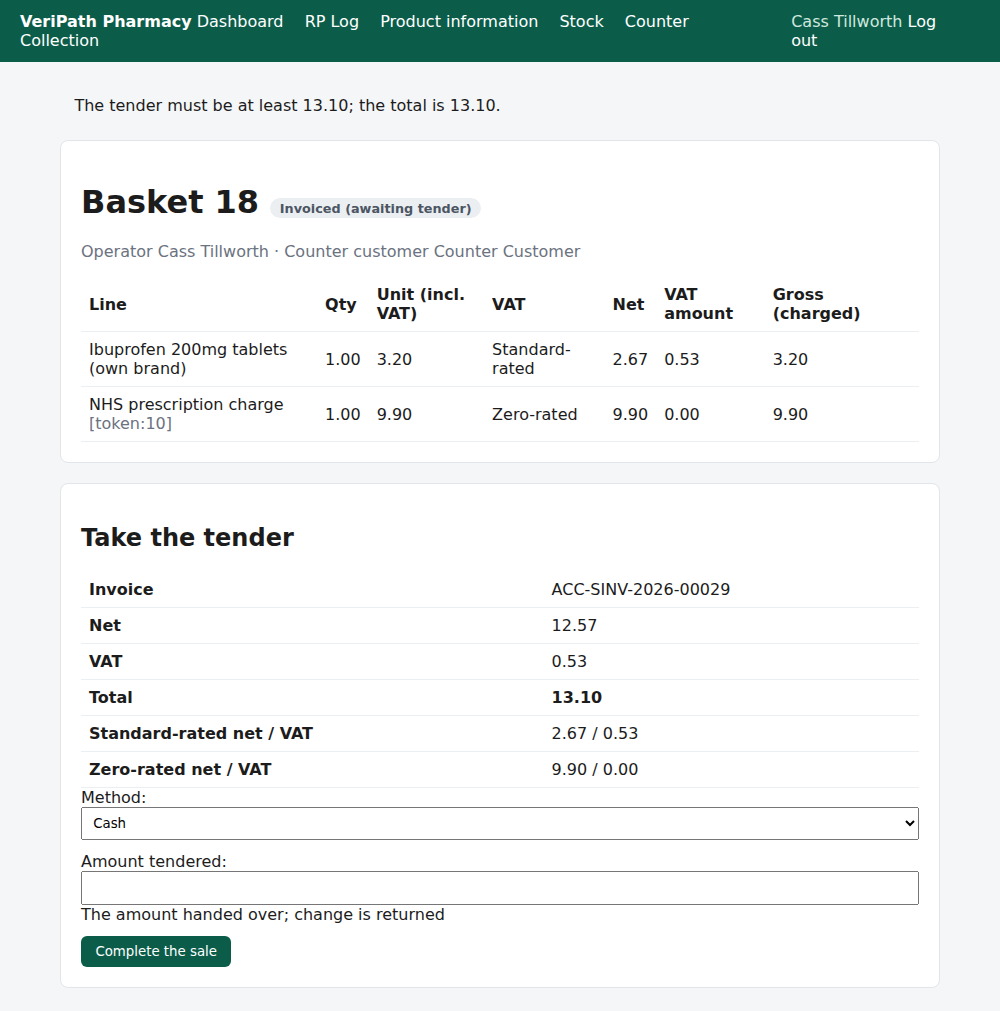Image resolution: width=1000 pixels, height=1011 pixels.
Task: Open the VeriPath Pharmacy home link
Action: click(106, 21)
